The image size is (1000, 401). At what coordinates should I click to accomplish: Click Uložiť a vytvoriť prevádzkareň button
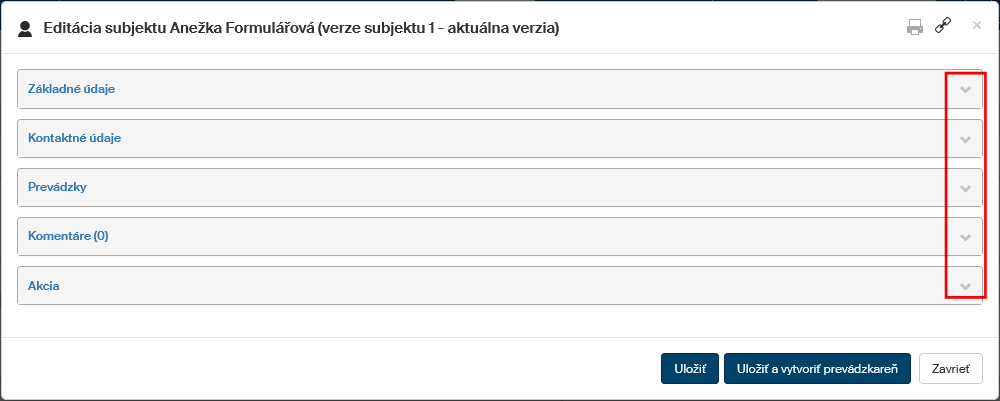(817, 368)
